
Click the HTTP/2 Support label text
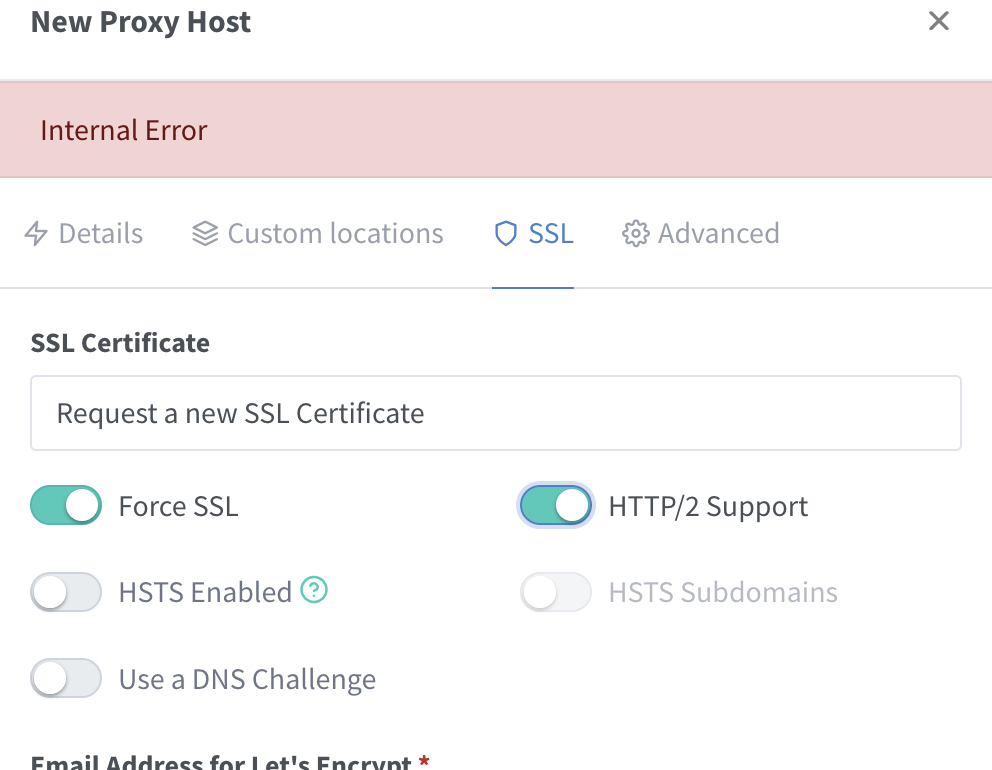pos(708,507)
